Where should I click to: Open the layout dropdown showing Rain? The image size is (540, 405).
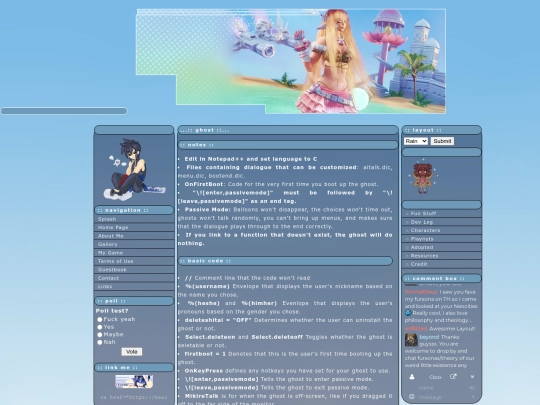pyautogui.click(x=416, y=141)
